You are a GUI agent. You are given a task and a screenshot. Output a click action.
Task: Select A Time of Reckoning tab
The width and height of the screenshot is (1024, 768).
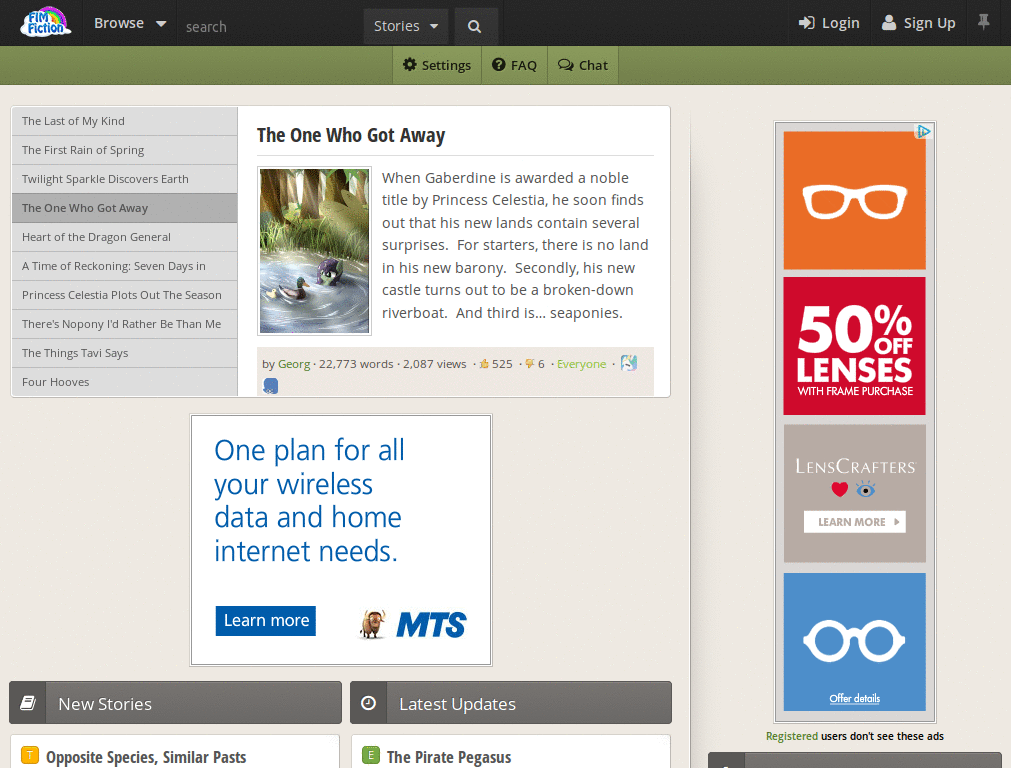click(125, 266)
